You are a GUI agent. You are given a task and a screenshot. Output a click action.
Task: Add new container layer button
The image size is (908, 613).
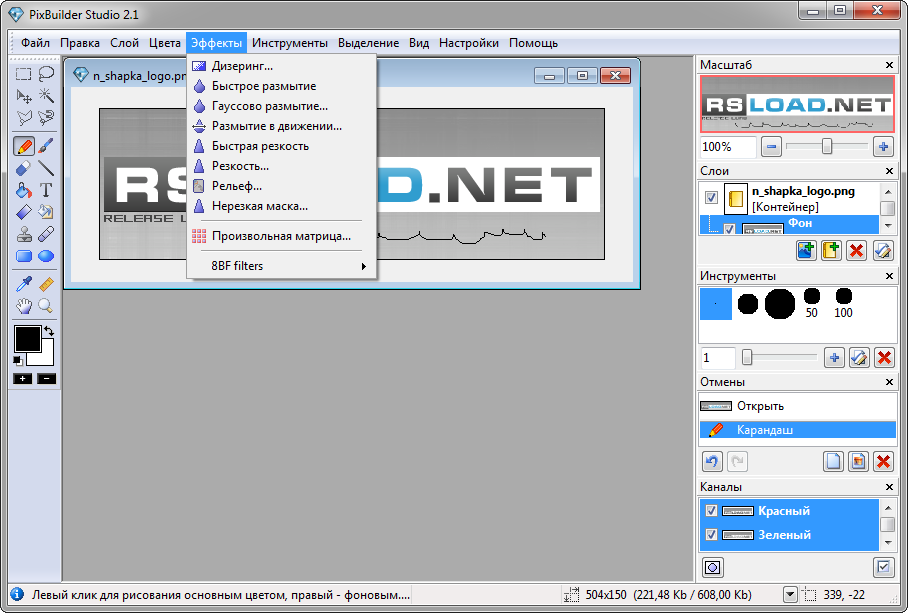pyautogui.click(x=831, y=250)
